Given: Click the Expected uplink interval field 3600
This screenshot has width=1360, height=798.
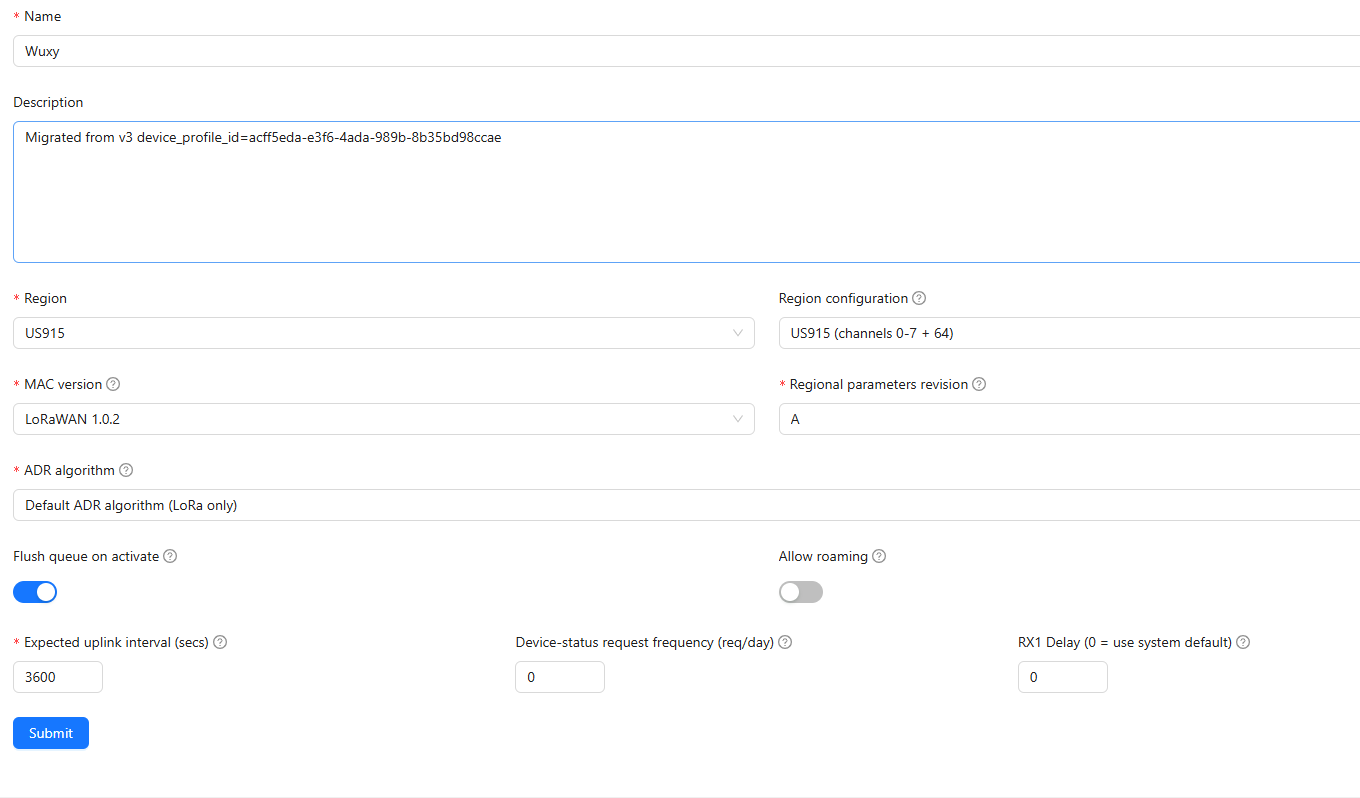Looking at the screenshot, I should pyautogui.click(x=57, y=677).
